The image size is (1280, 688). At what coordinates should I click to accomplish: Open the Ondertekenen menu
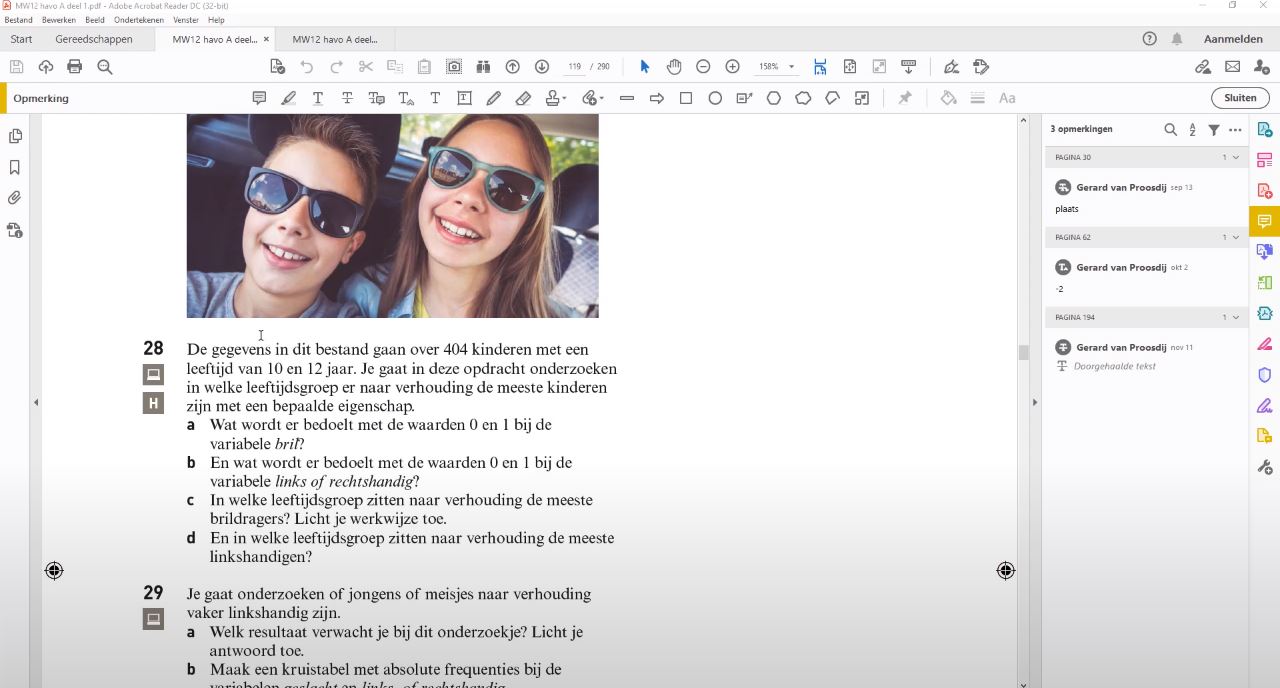[139, 20]
